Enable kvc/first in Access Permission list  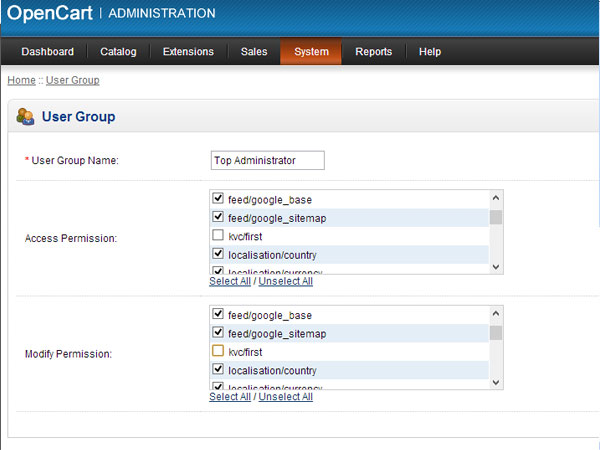coord(218,235)
